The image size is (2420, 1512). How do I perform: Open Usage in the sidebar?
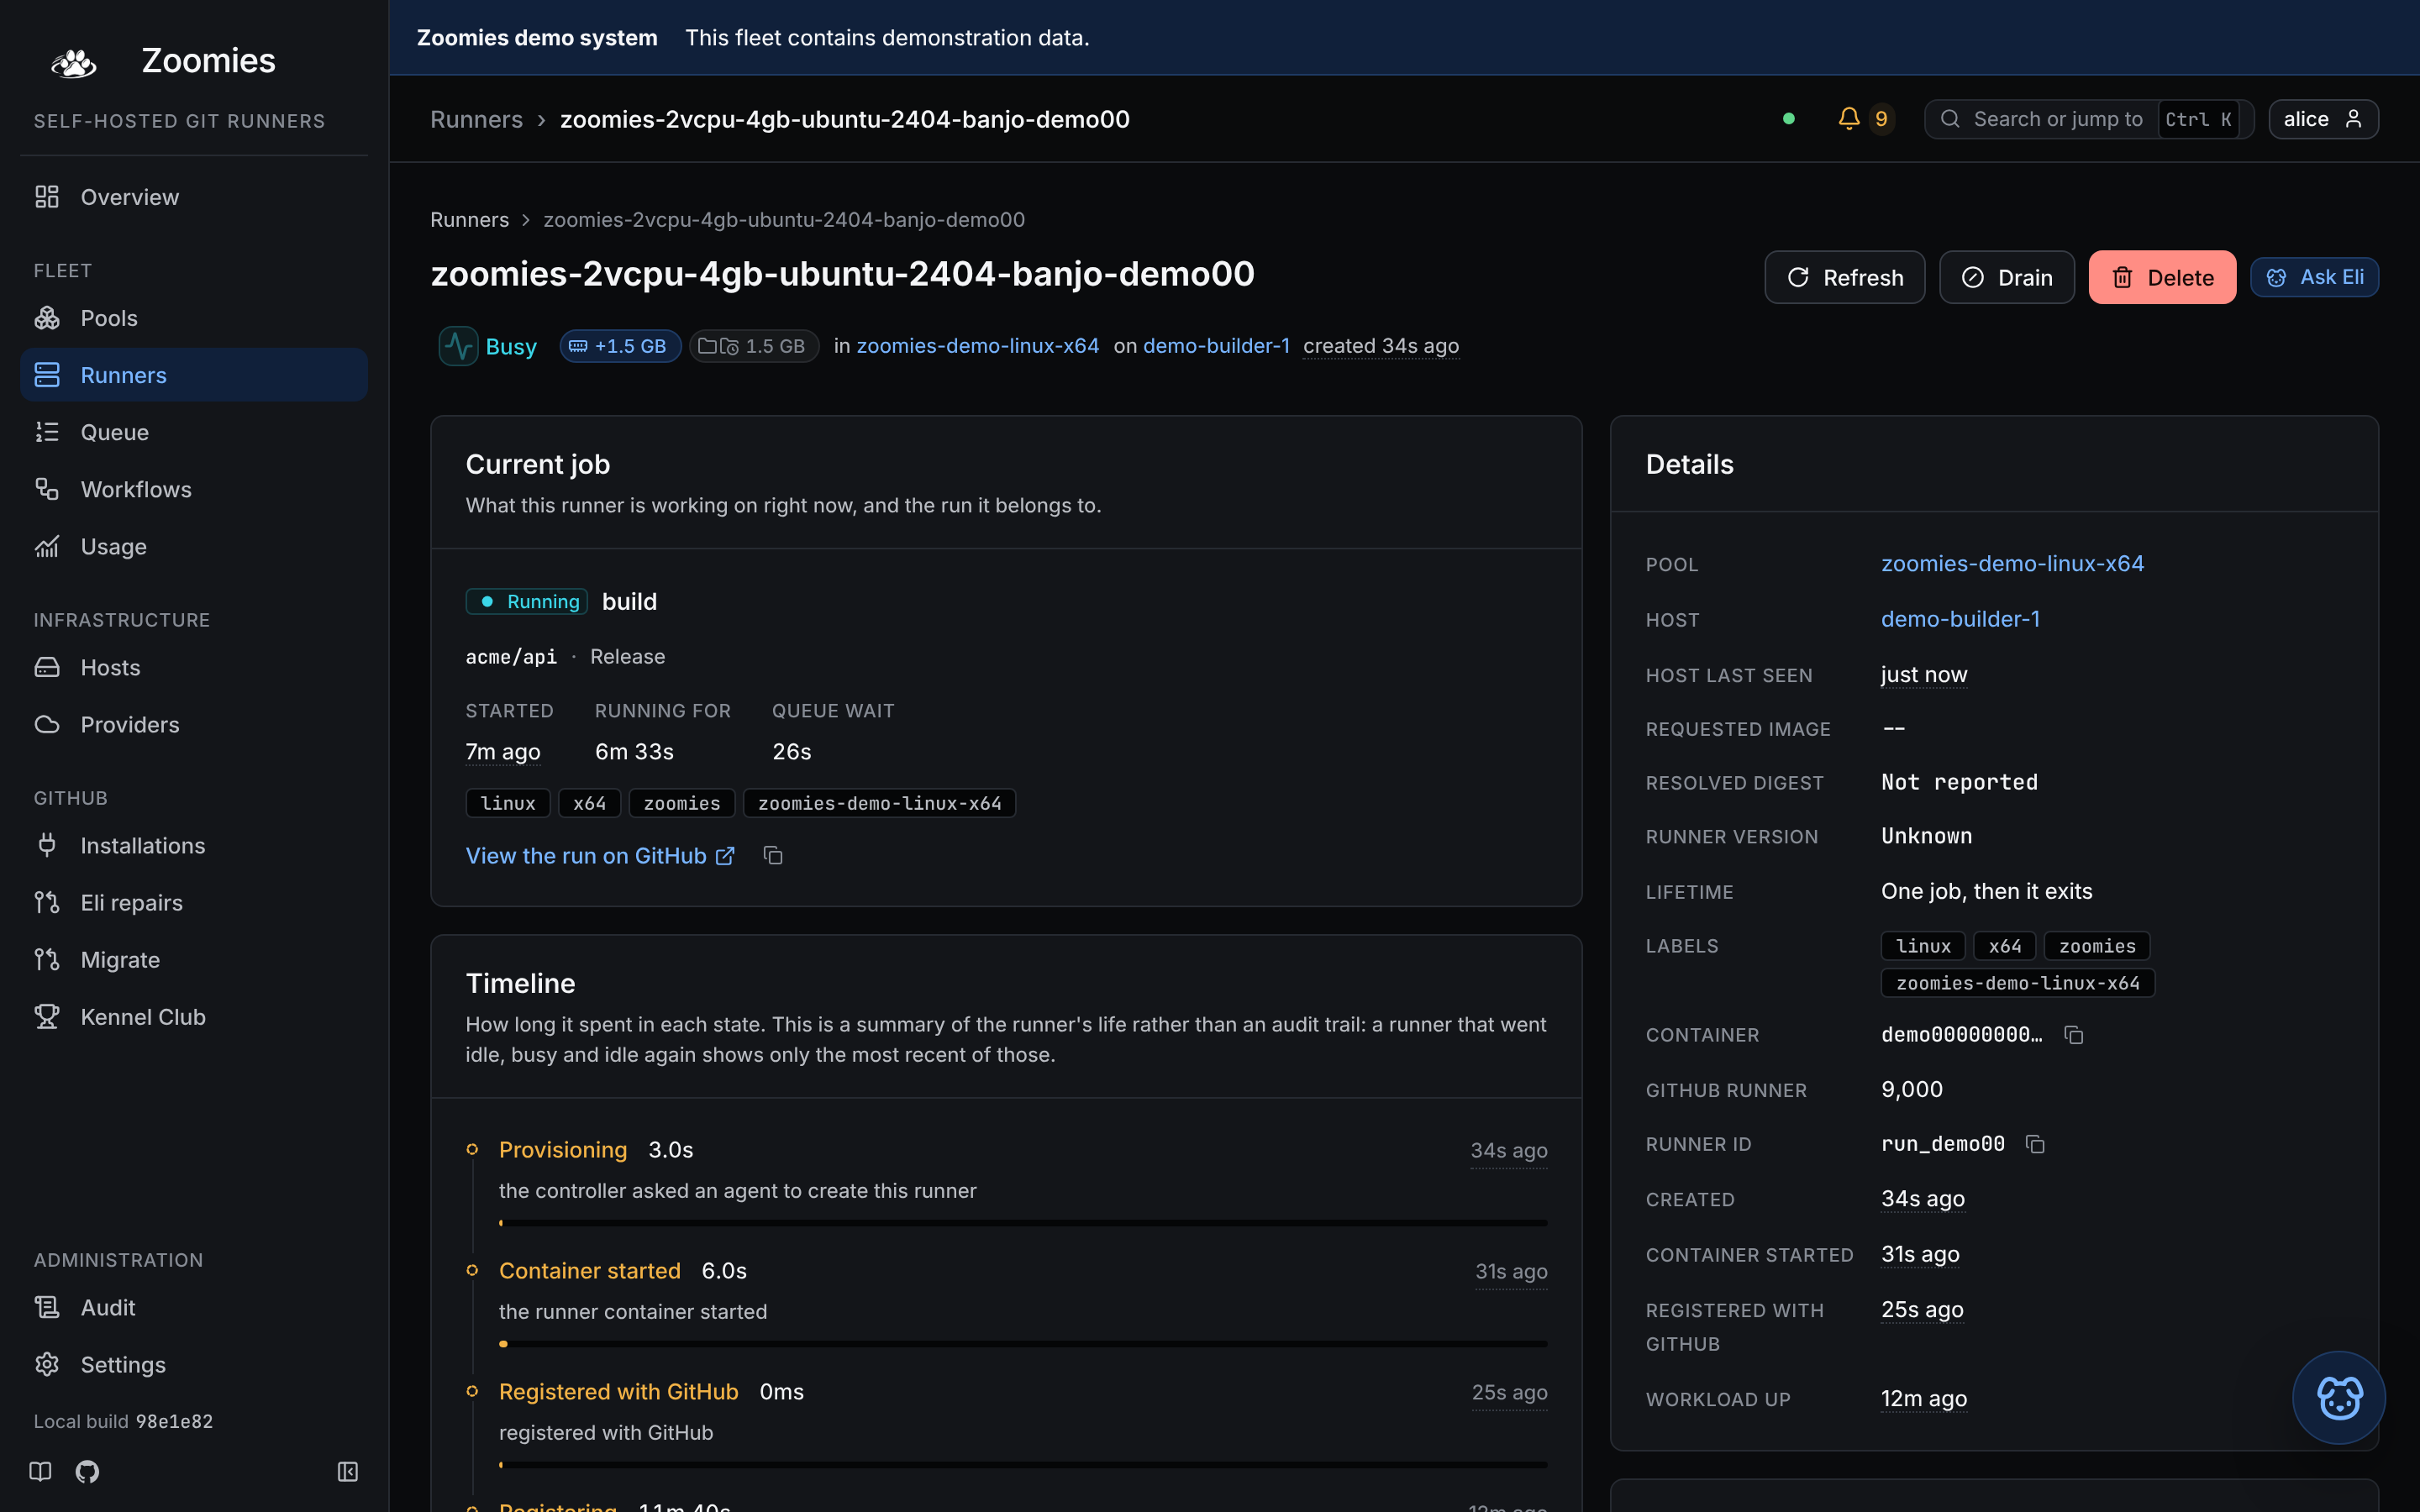194,546
